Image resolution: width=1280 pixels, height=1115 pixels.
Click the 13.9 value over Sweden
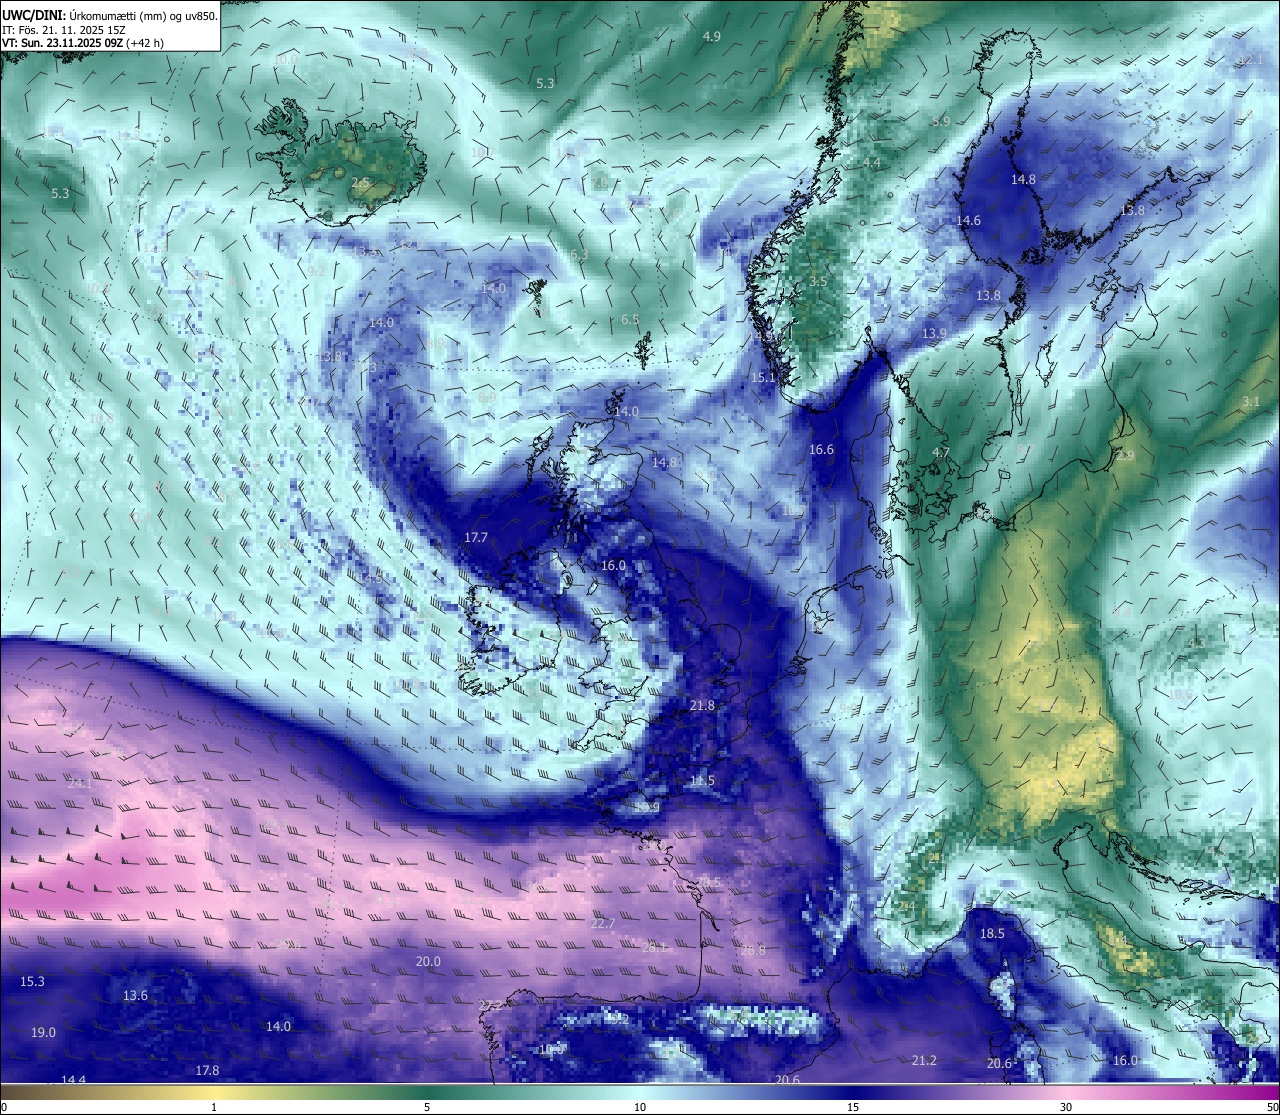(x=934, y=333)
